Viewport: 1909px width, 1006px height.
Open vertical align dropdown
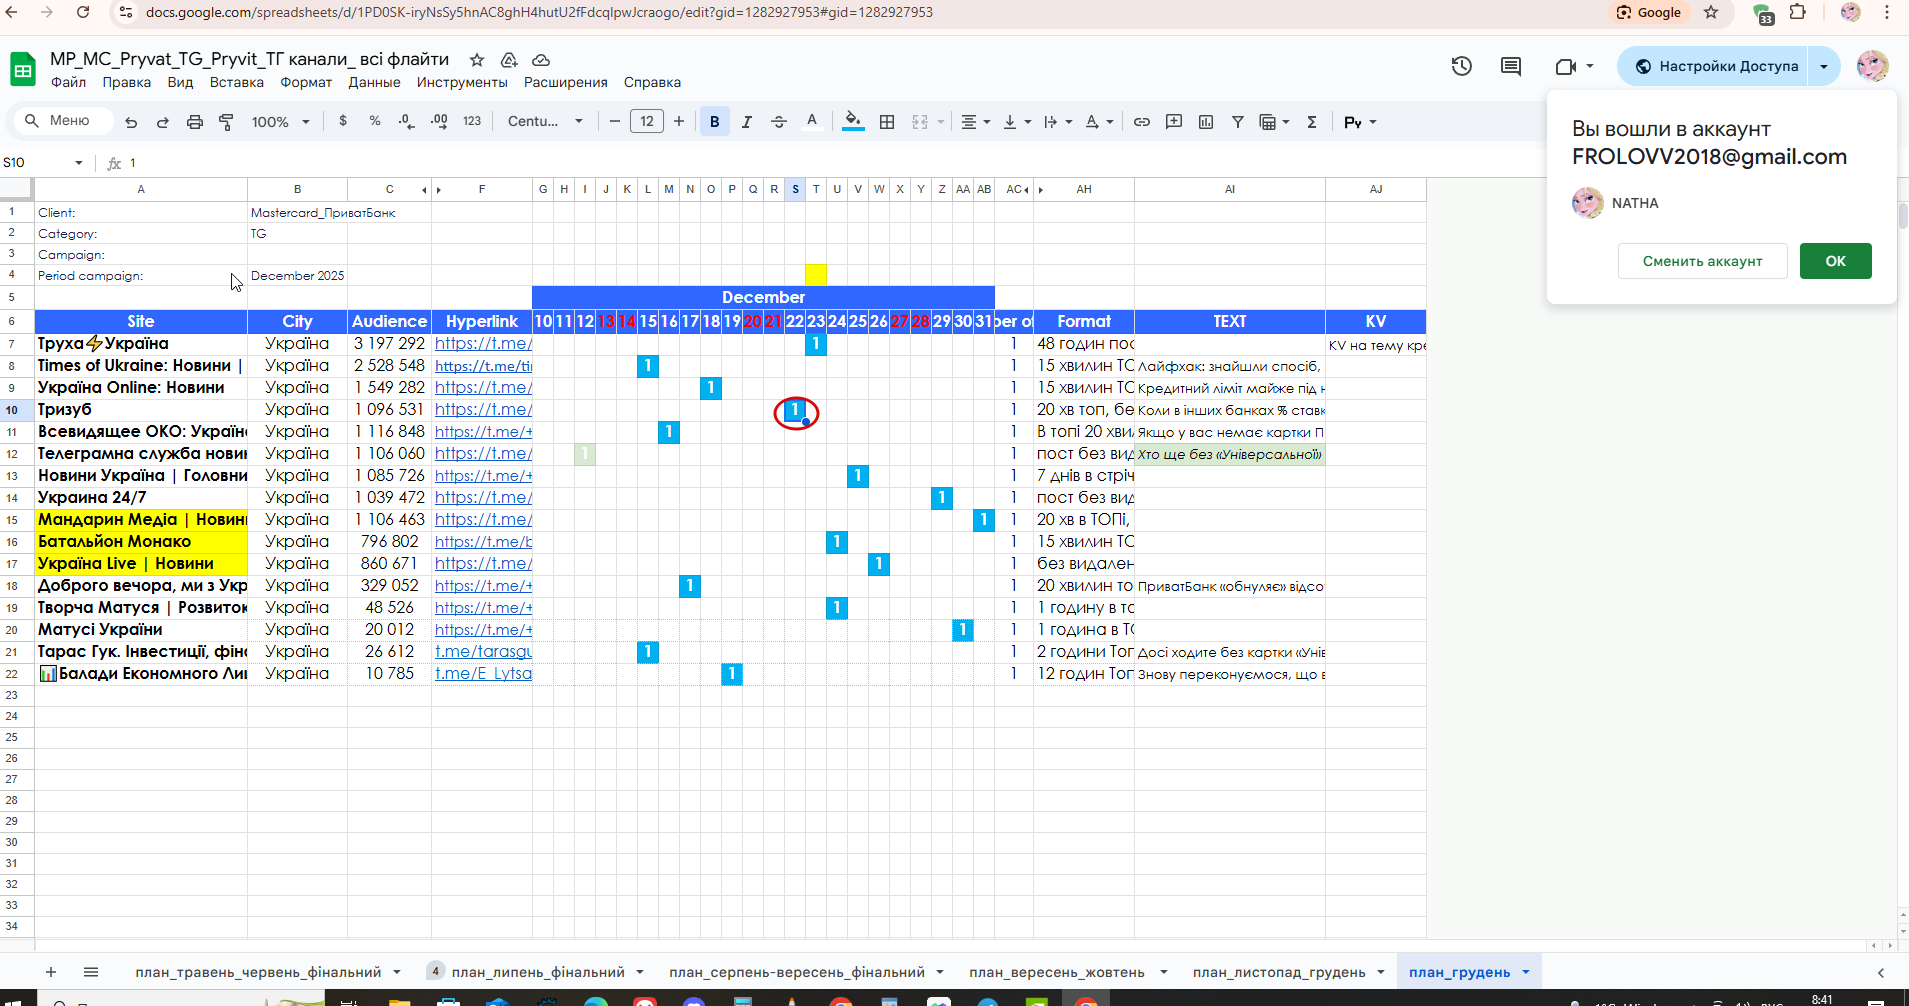(1016, 121)
